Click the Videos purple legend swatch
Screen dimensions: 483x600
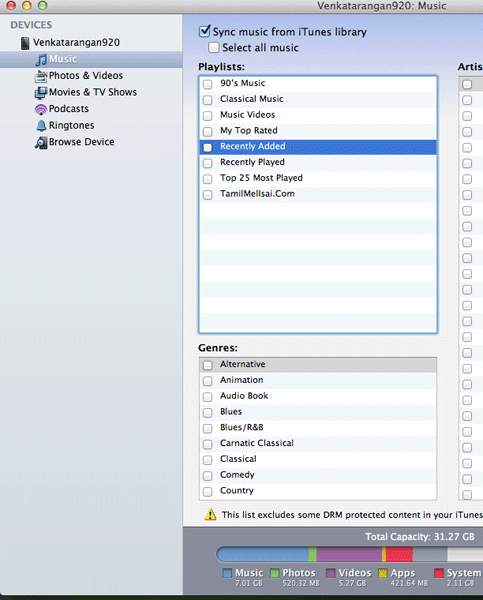[x=331, y=573]
